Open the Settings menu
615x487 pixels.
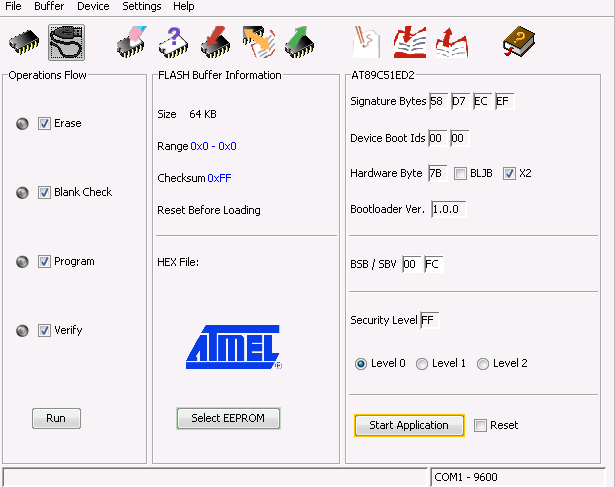142,6
